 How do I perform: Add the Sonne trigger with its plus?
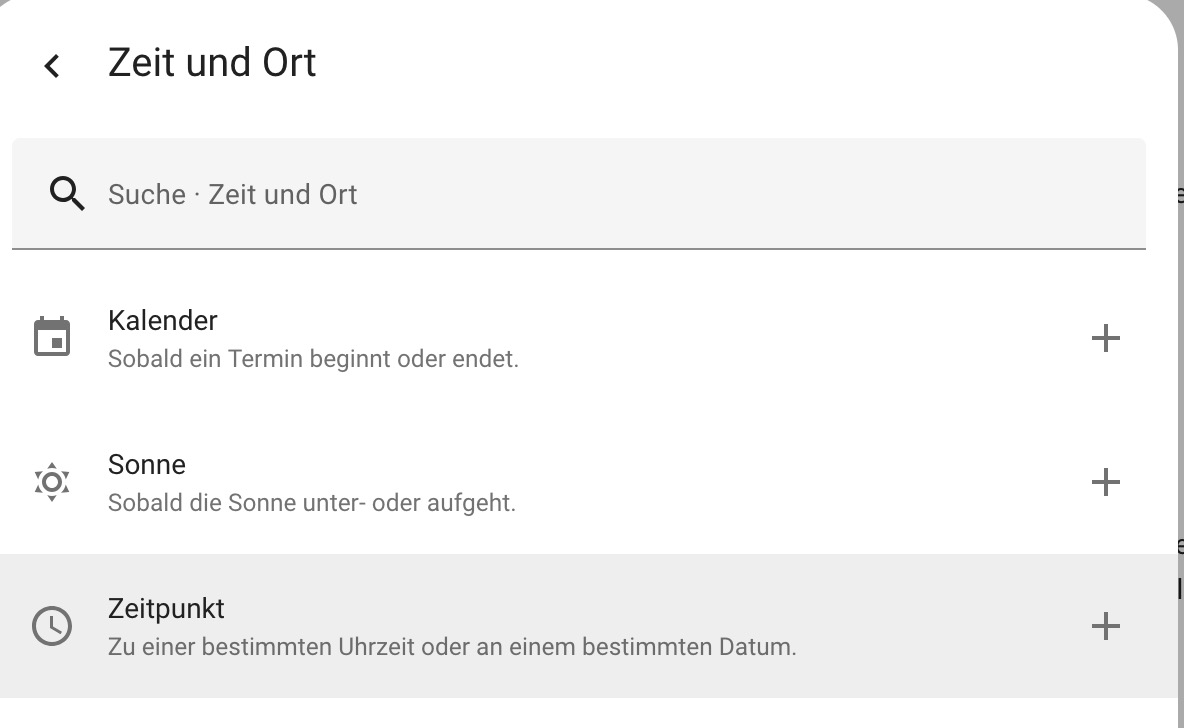click(1105, 482)
